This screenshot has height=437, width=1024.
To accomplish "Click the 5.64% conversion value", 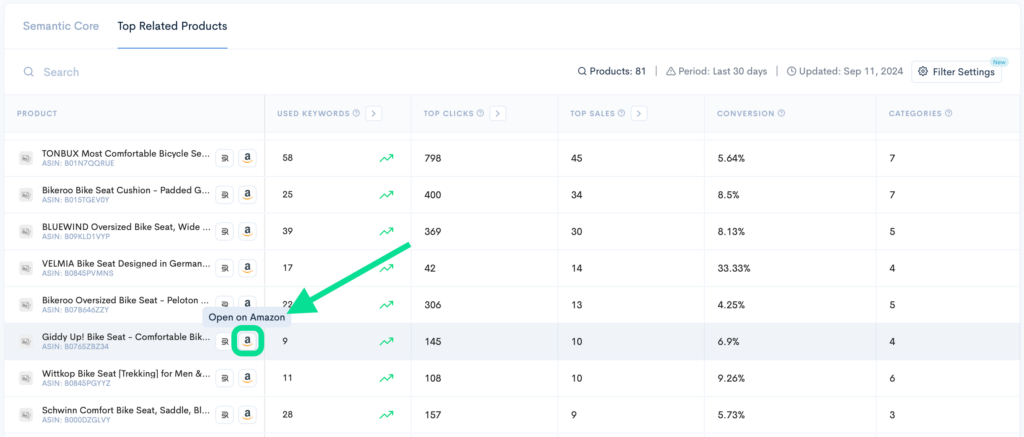I will tap(731, 158).
